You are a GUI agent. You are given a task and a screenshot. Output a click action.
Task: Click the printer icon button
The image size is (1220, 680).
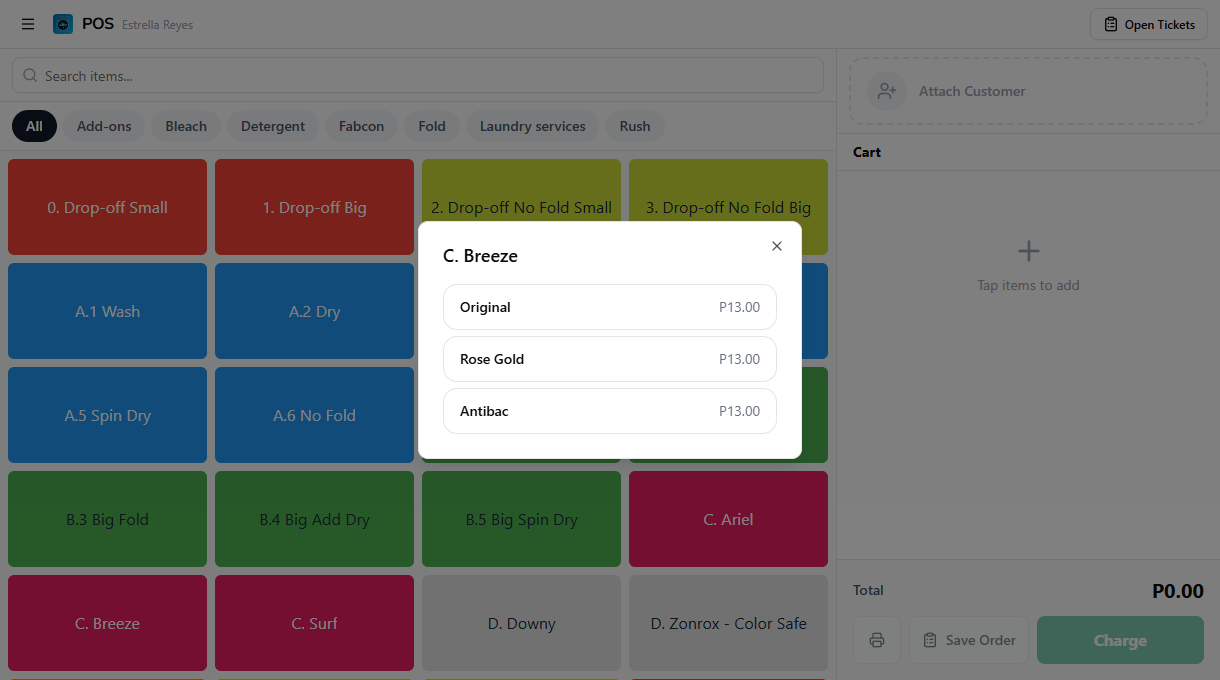(x=877, y=640)
